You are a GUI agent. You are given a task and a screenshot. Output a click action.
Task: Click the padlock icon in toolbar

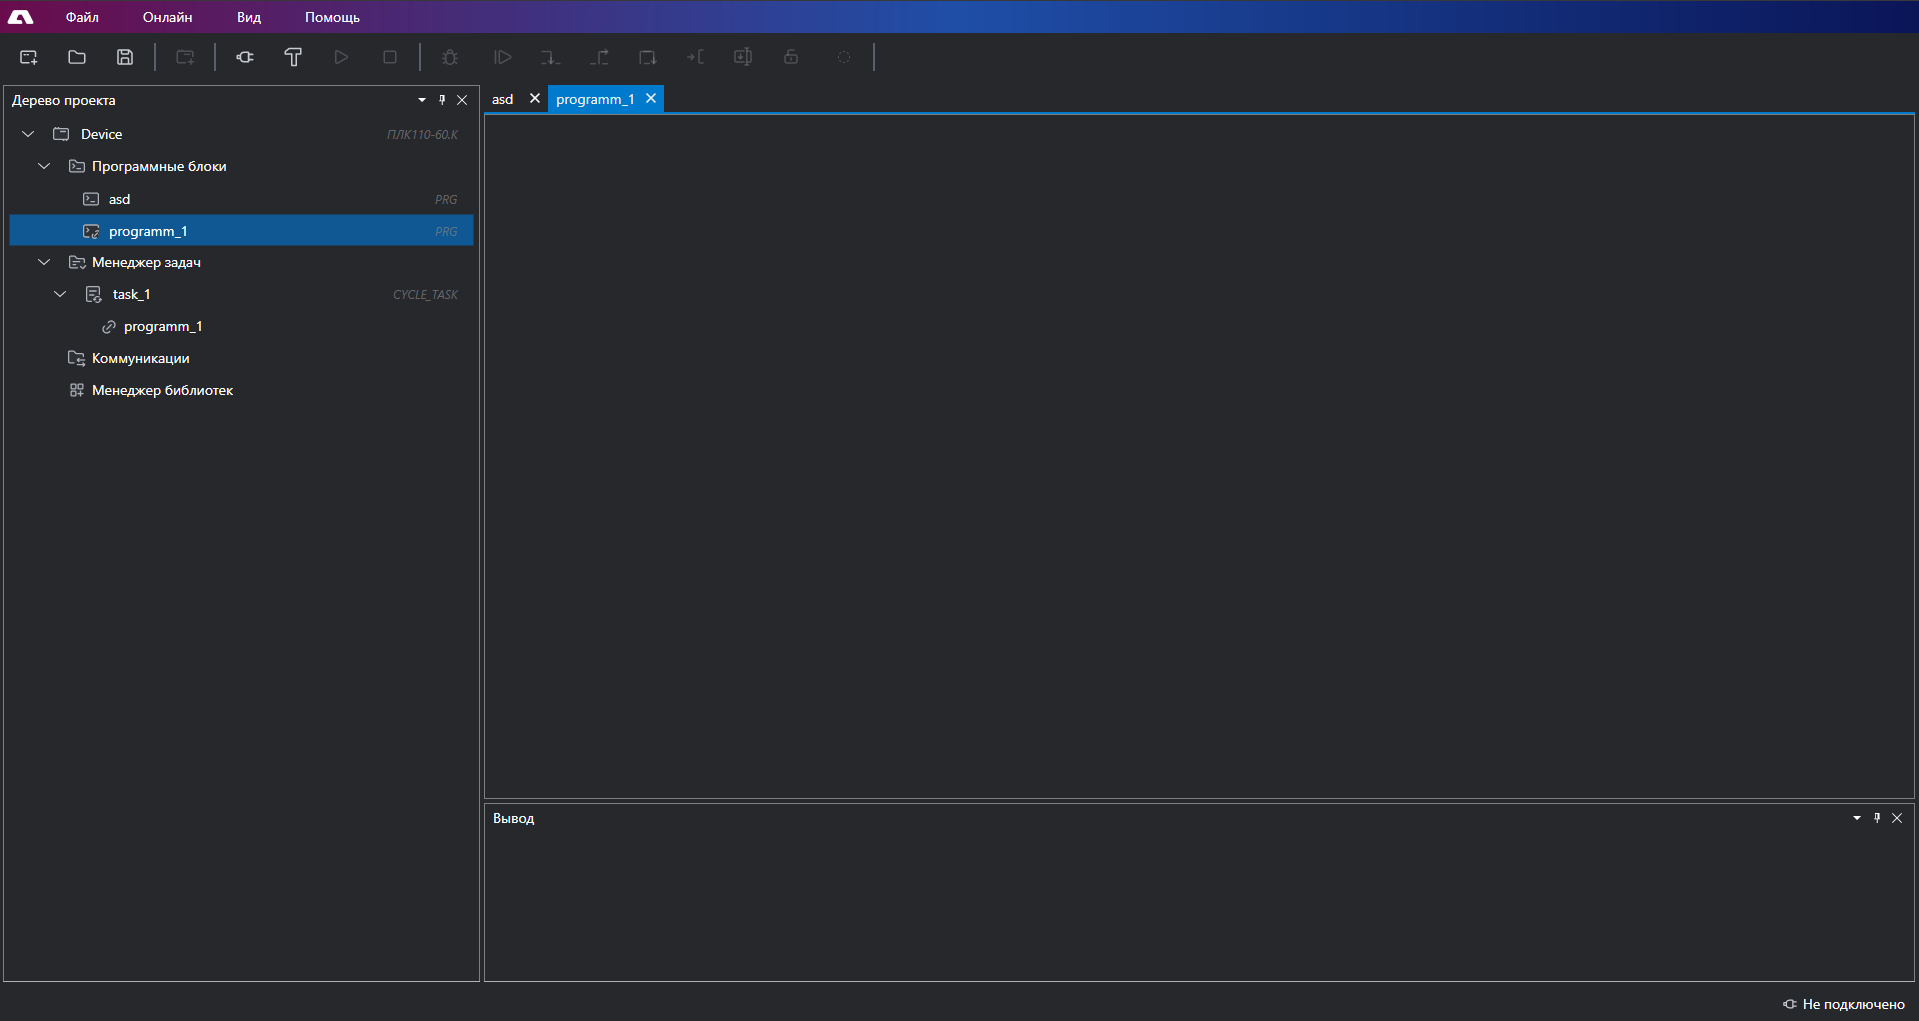791,57
